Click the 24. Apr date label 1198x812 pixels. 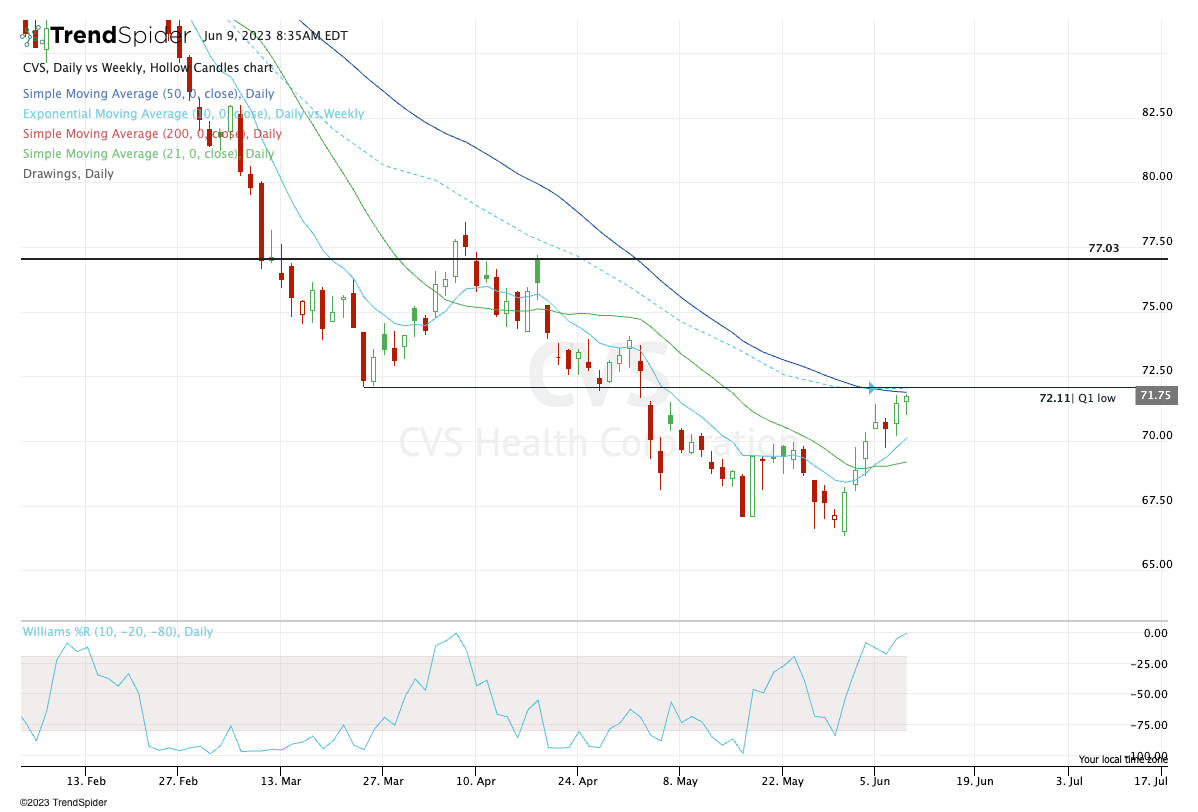(x=578, y=781)
